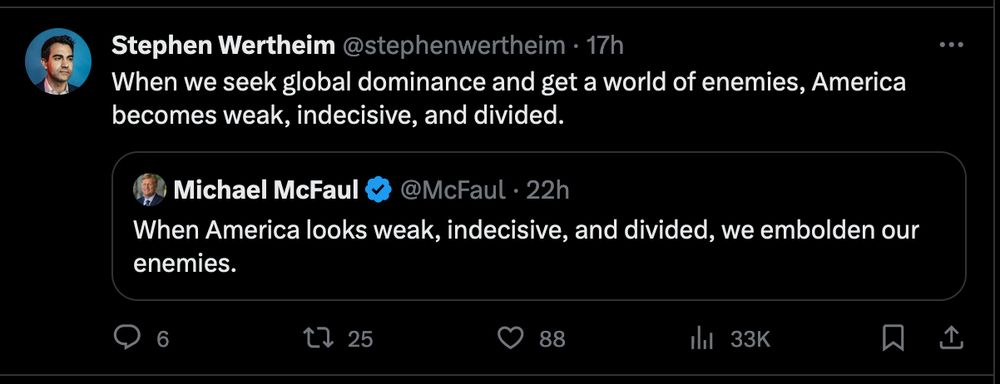This screenshot has height=384, width=1000.
Task: Bookmark this tweet
Action: [x=893, y=338]
